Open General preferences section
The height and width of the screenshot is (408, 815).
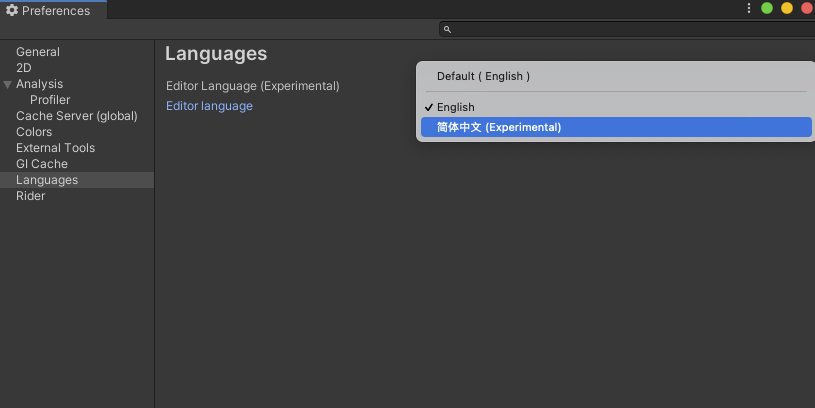pyautogui.click(x=38, y=52)
